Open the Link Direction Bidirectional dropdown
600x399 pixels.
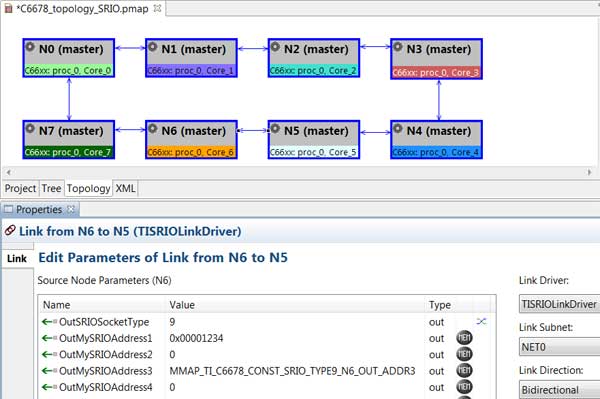pos(559,390)
